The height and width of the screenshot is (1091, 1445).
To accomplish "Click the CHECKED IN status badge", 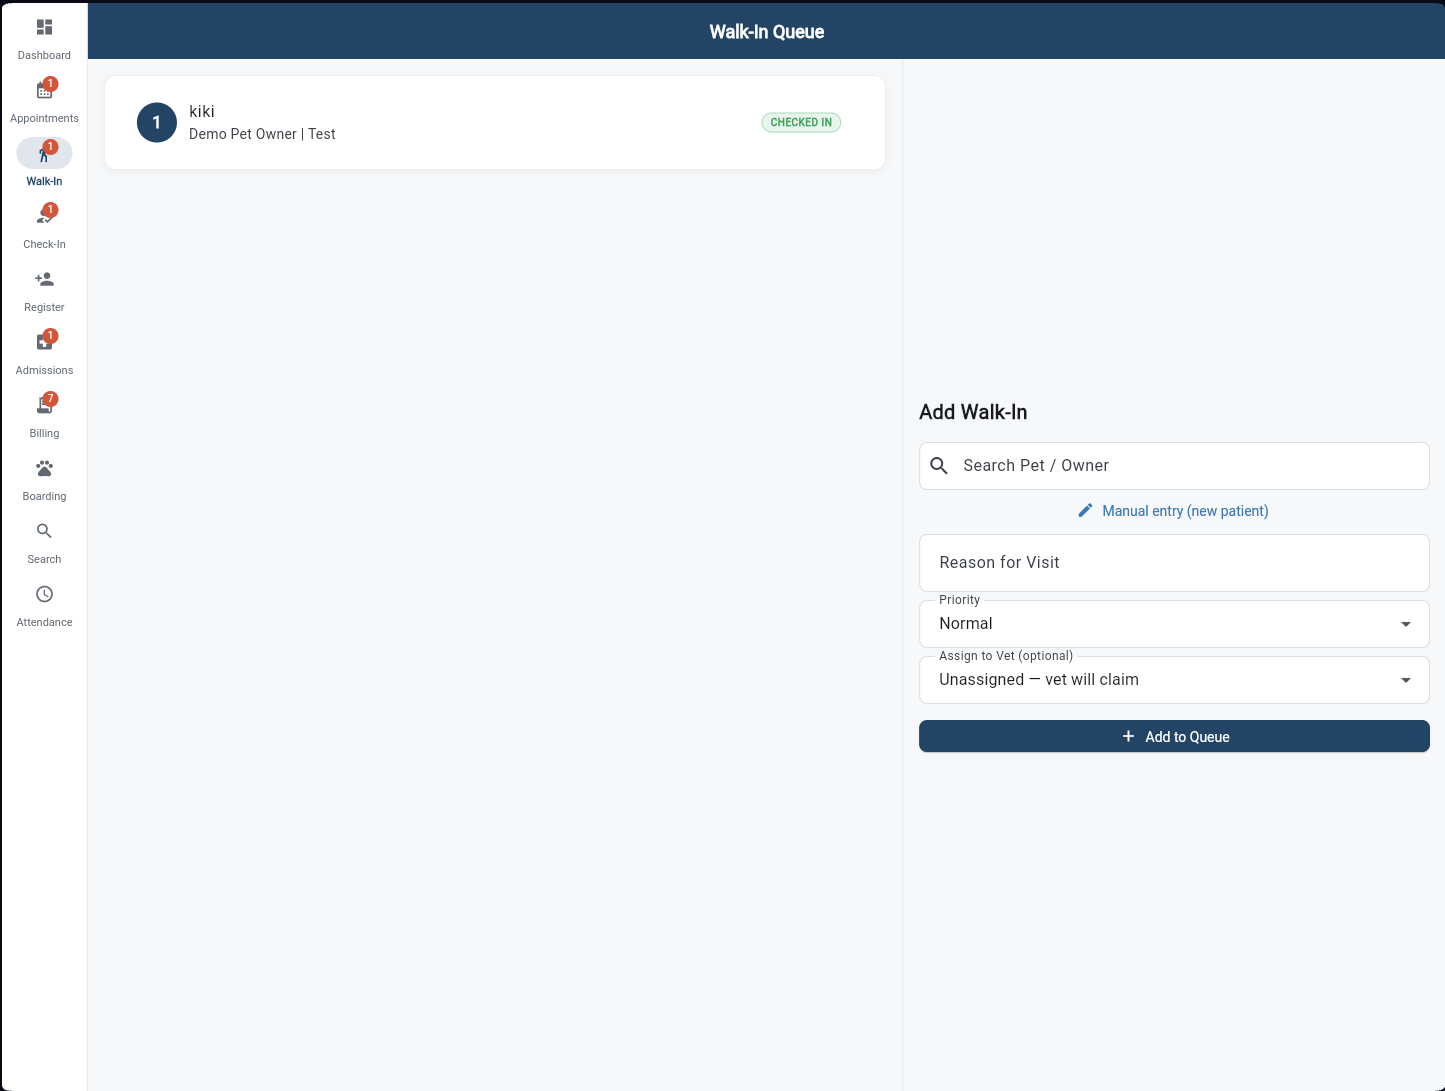I will (800, 122).
